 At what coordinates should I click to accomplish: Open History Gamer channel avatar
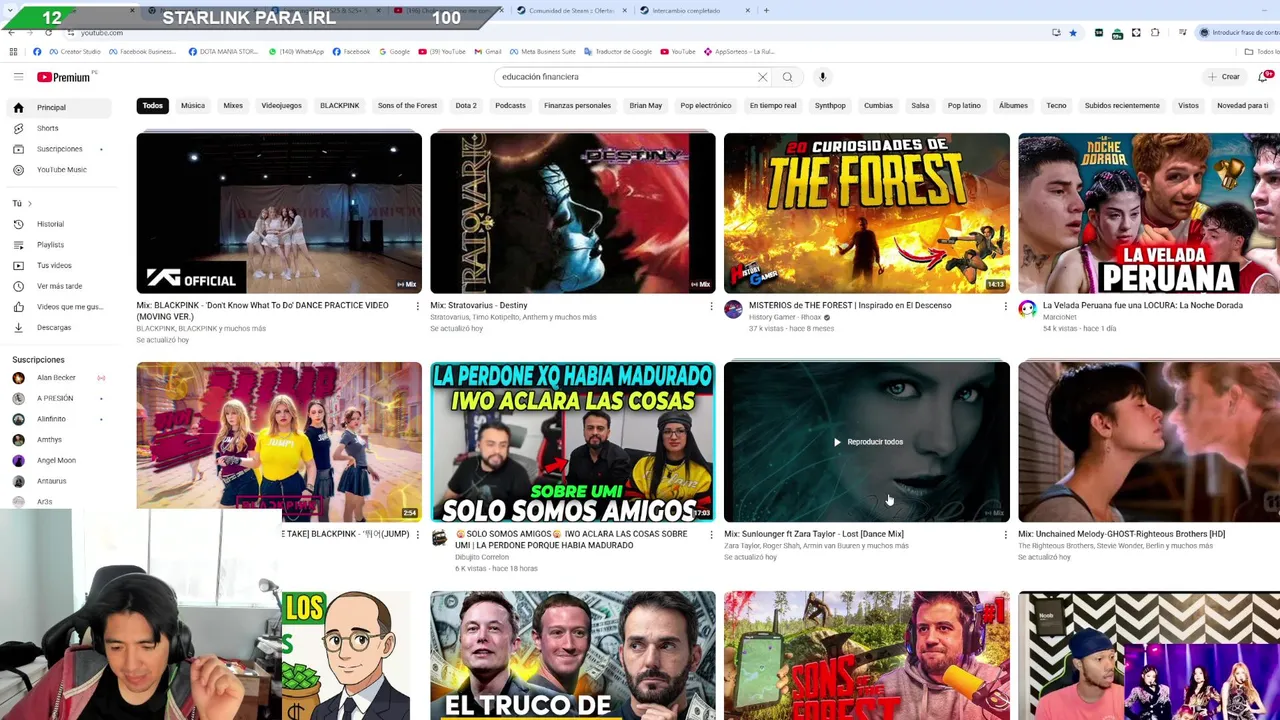pyautogui.click(x=733, y=309)
